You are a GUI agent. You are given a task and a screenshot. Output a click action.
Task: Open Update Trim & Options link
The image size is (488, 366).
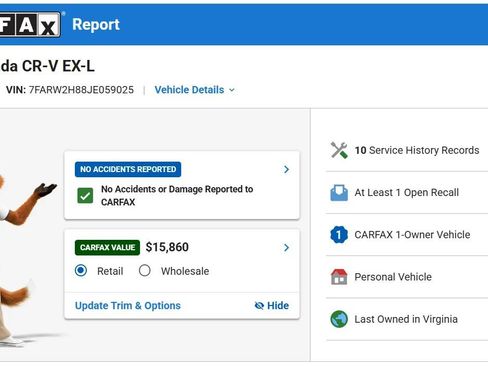(x=128, y=306)
